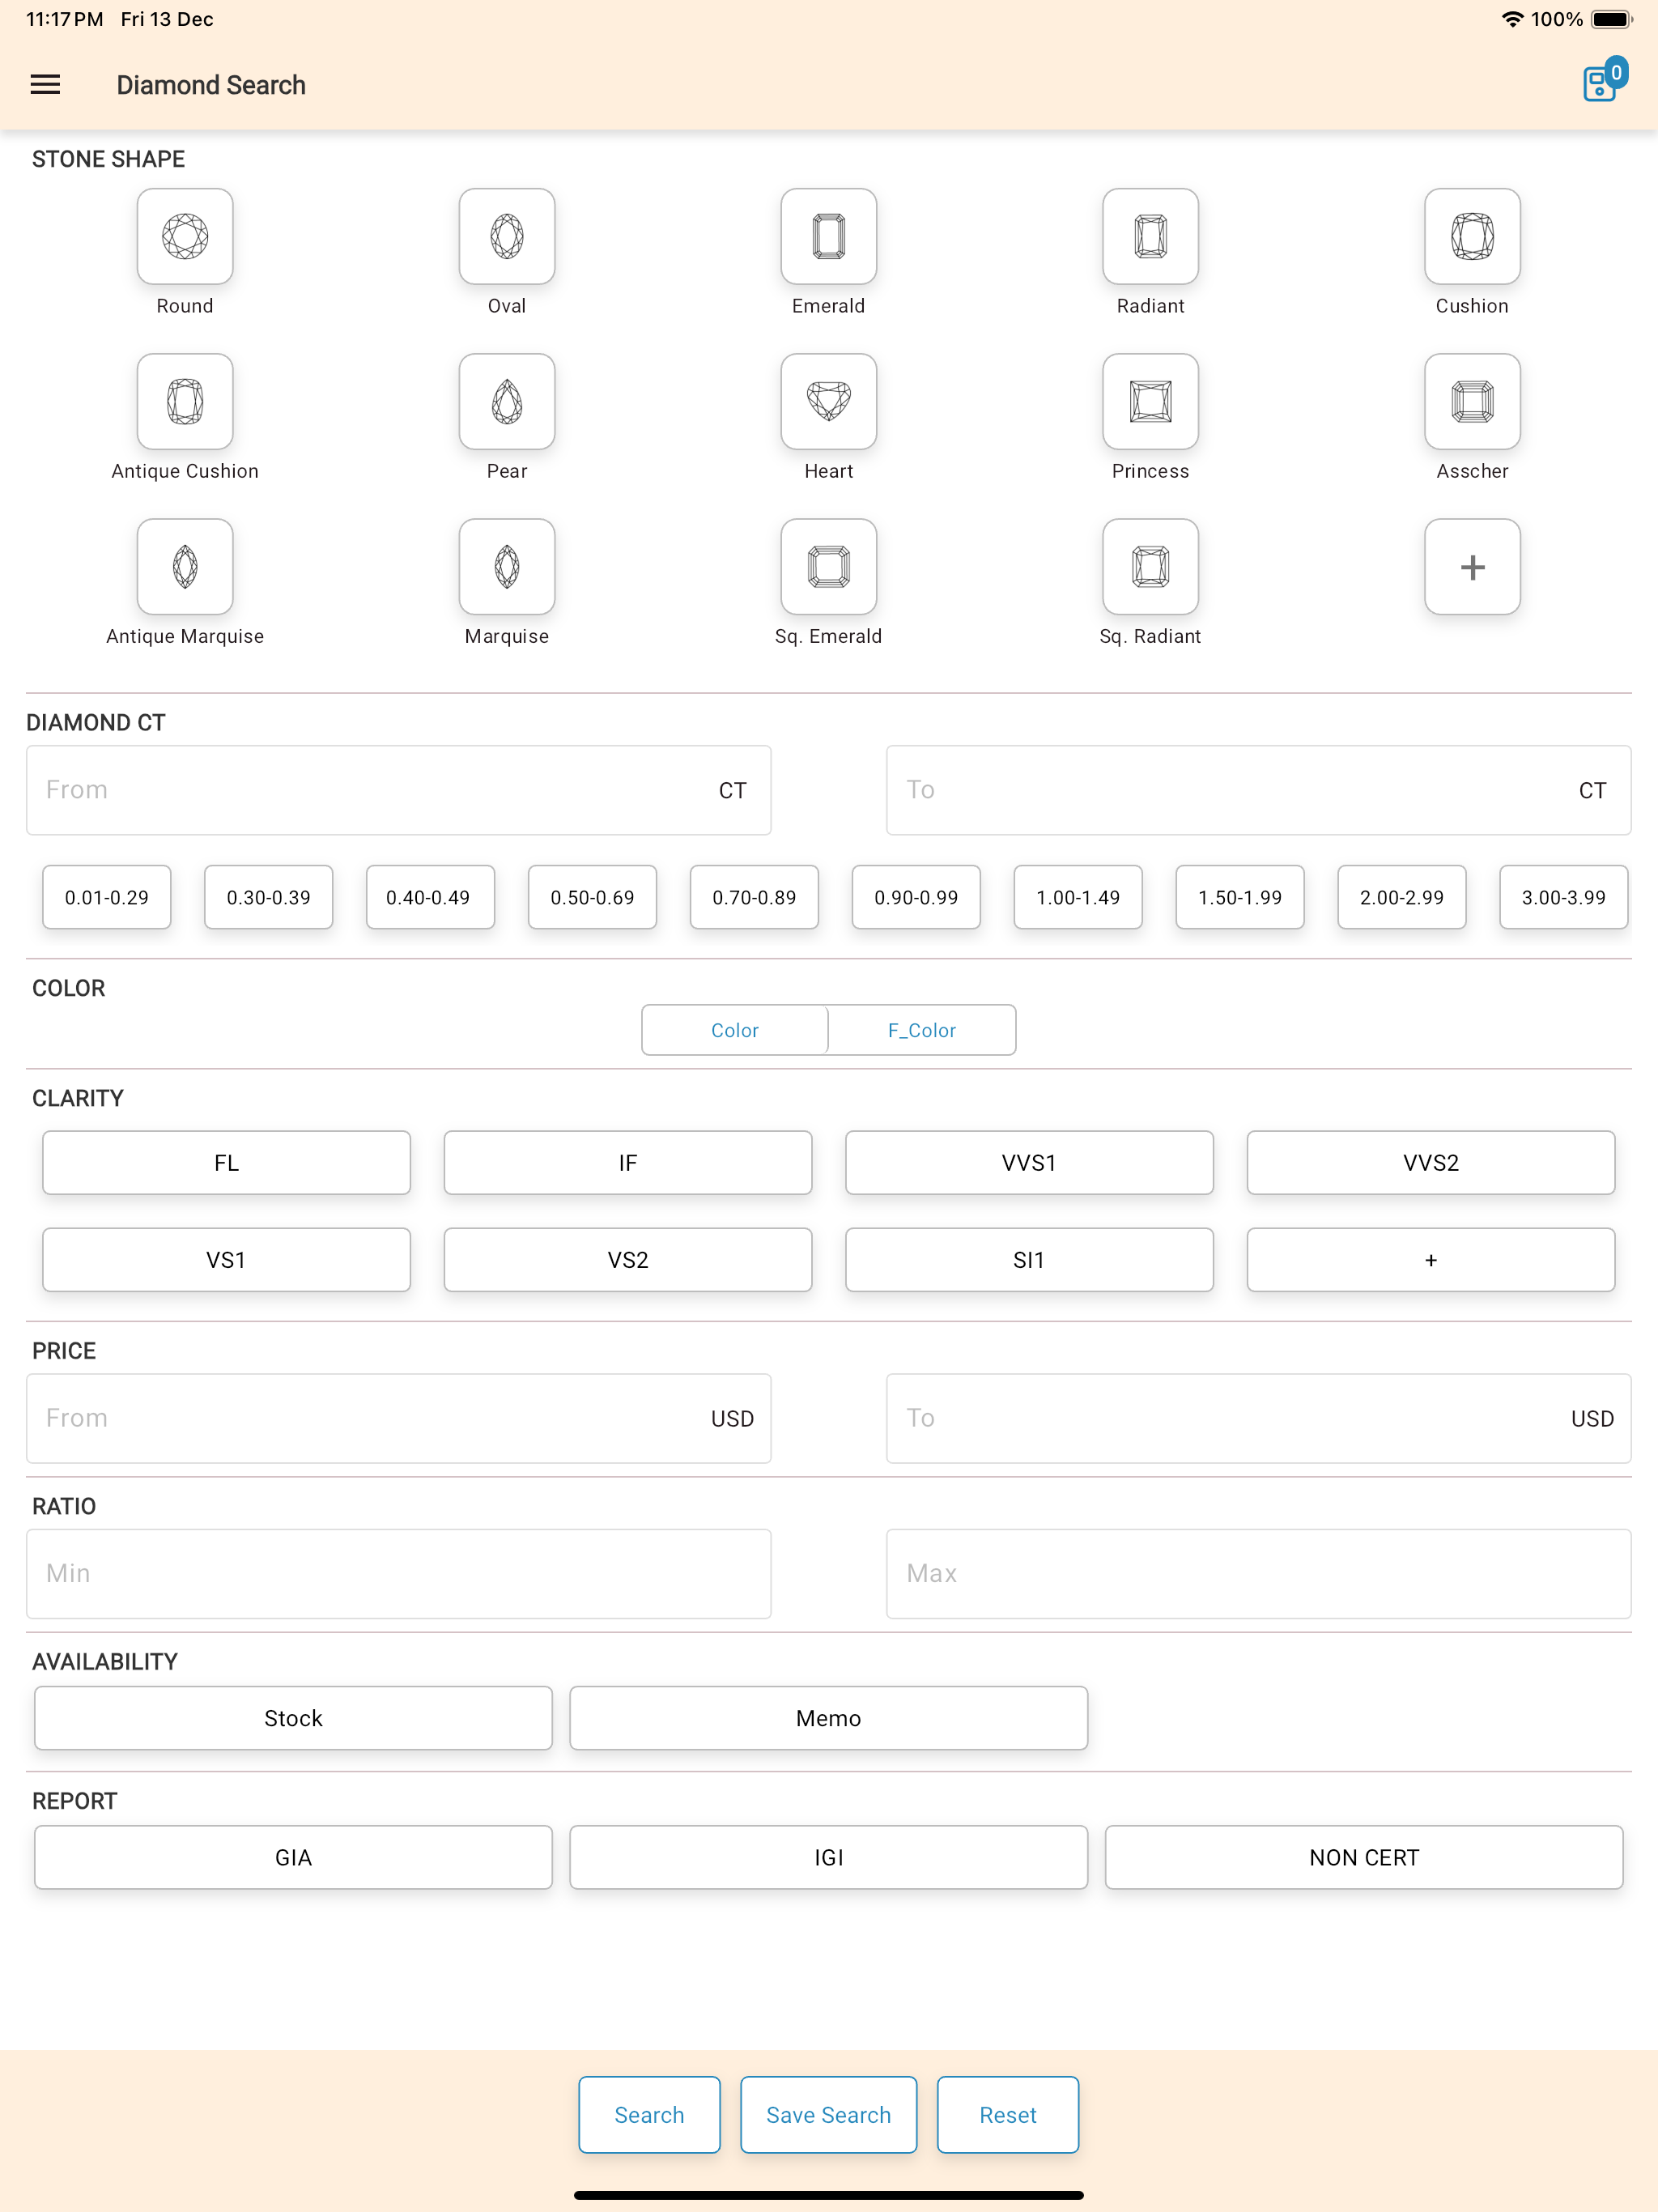Toggle the 0.50-0.69 carat range
1658x2212 pixels.
593,897
